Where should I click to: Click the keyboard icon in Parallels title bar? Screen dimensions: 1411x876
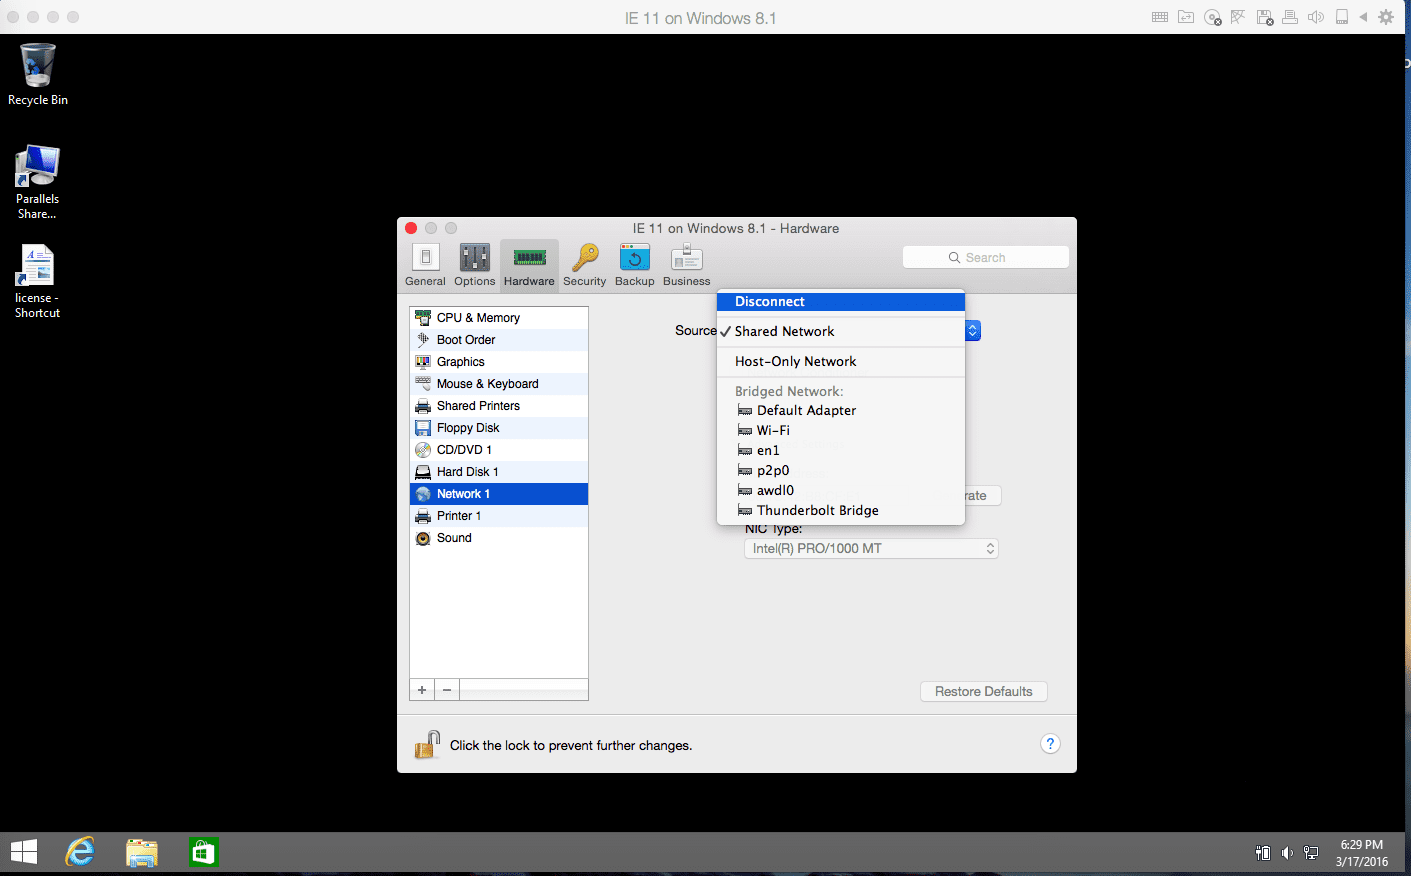tap(1160, 17)
